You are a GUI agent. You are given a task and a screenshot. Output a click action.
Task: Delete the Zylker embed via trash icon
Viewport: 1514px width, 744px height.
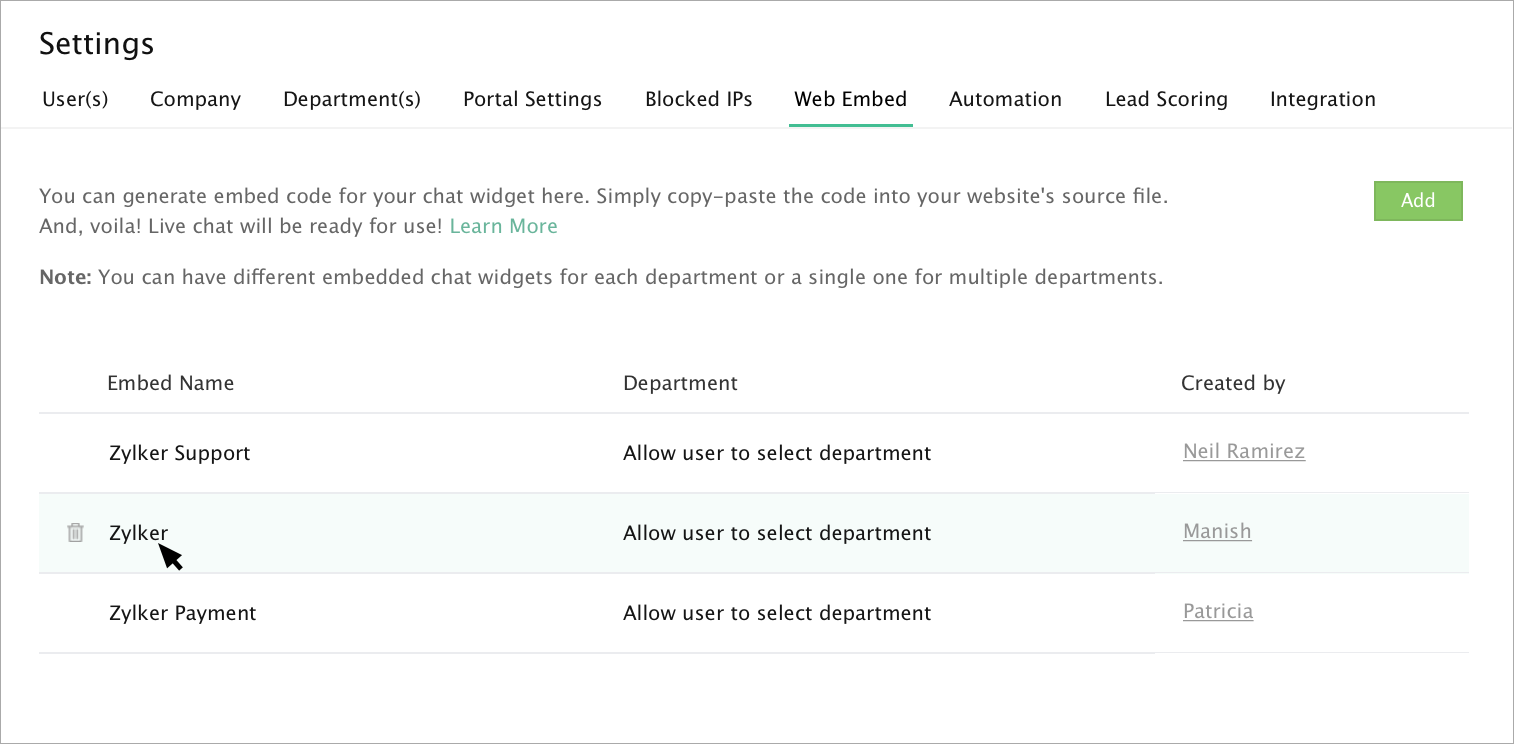(x=75, y=533)
